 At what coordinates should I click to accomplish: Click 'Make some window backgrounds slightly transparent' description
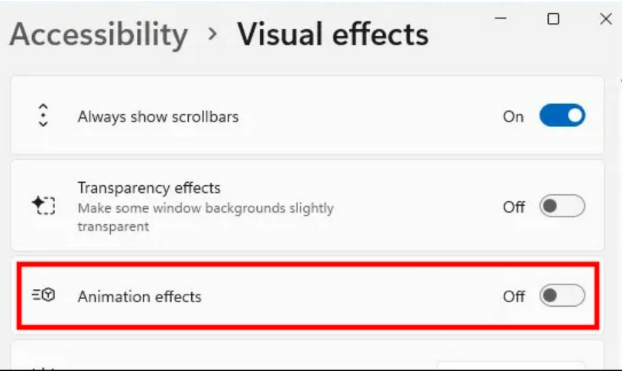pyautogui.click(x=205, y=217)
